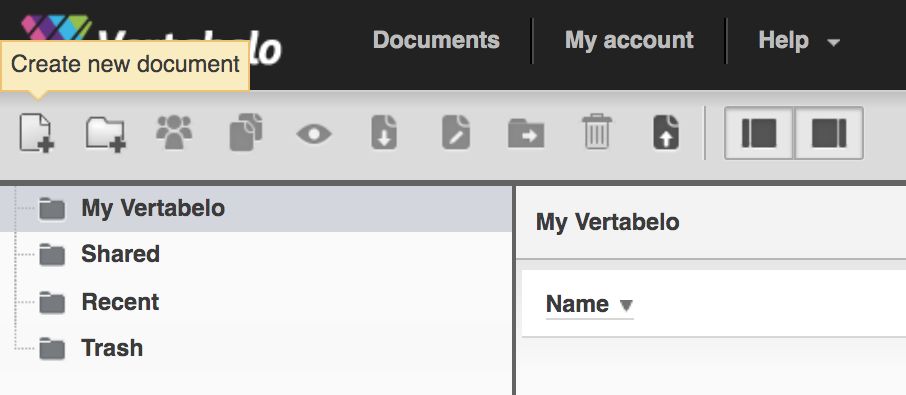Click the move to folder arrow icon
The width and height of the screenshot is (906, 395).
(526, 133)
